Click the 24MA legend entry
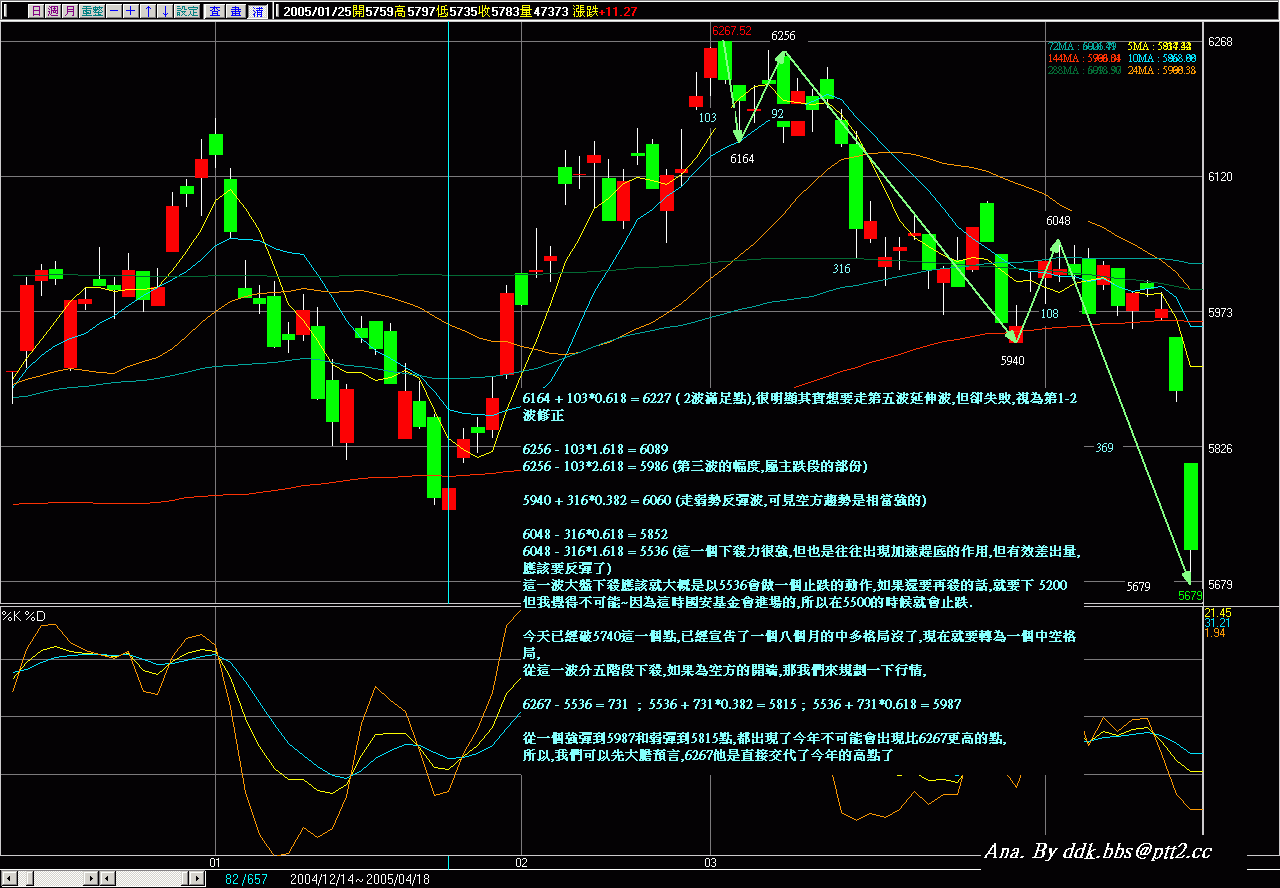 1161,70
